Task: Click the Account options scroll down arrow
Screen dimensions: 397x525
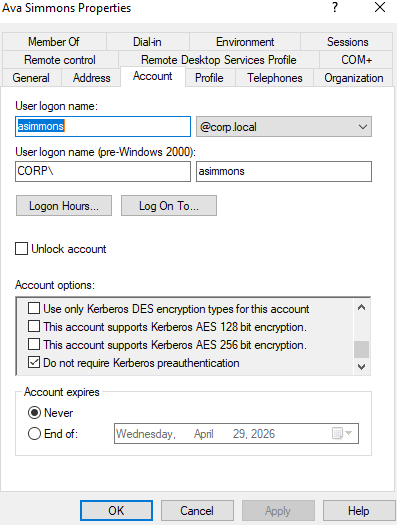Action: click(x=362, y=367)
